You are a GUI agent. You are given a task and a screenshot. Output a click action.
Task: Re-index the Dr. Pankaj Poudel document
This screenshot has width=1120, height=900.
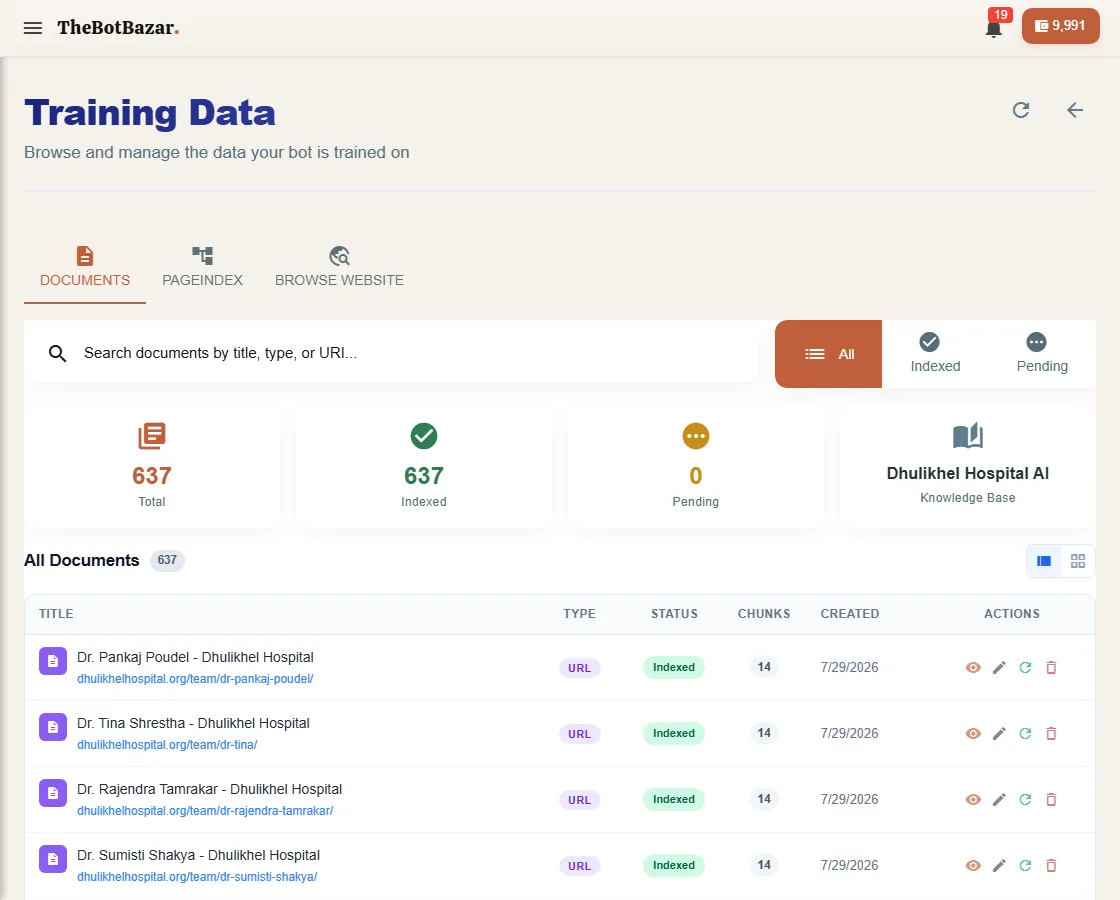1025,668
